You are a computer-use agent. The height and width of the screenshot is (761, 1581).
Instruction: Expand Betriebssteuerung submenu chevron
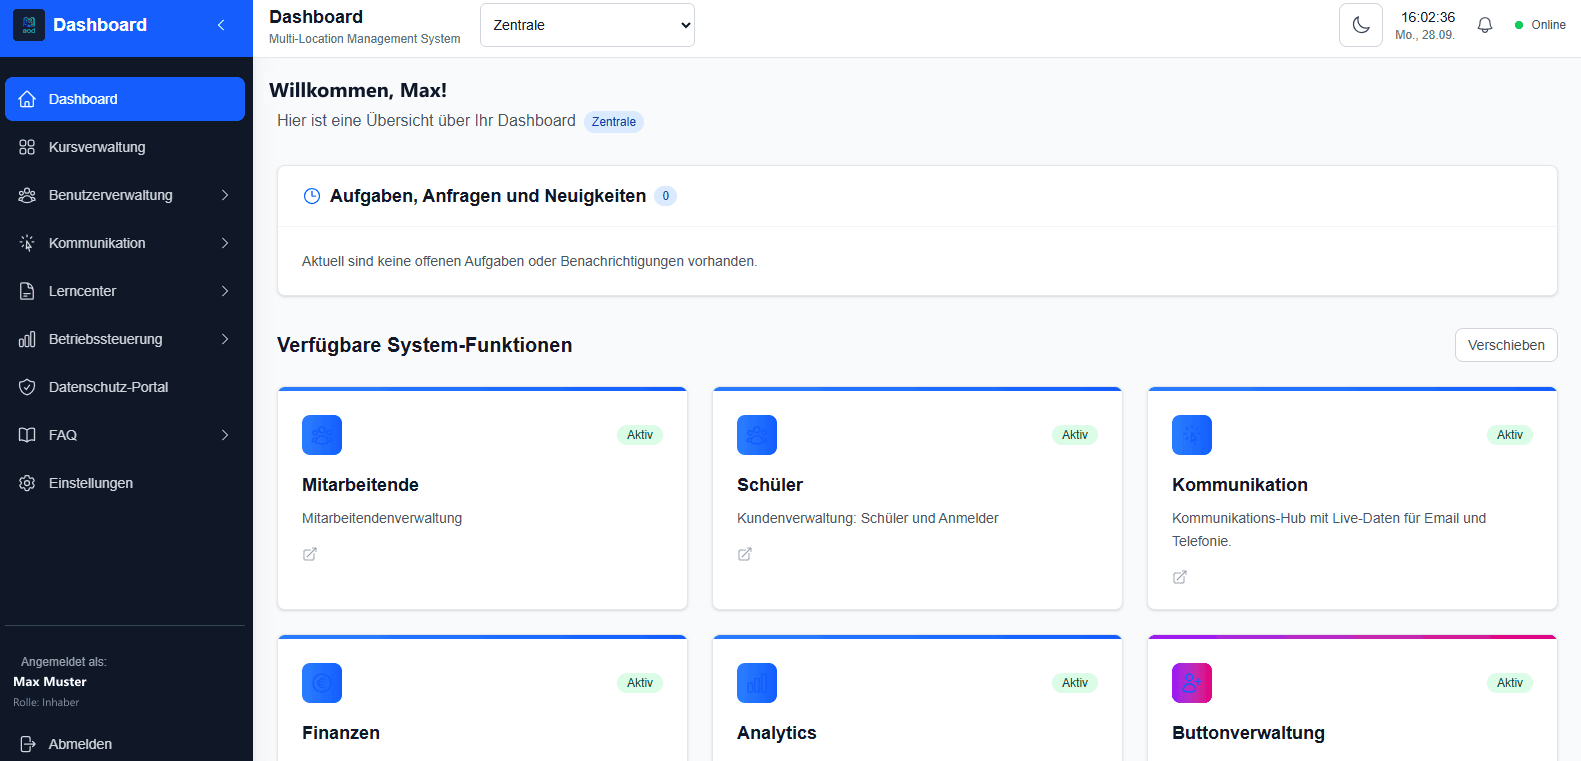225,339
